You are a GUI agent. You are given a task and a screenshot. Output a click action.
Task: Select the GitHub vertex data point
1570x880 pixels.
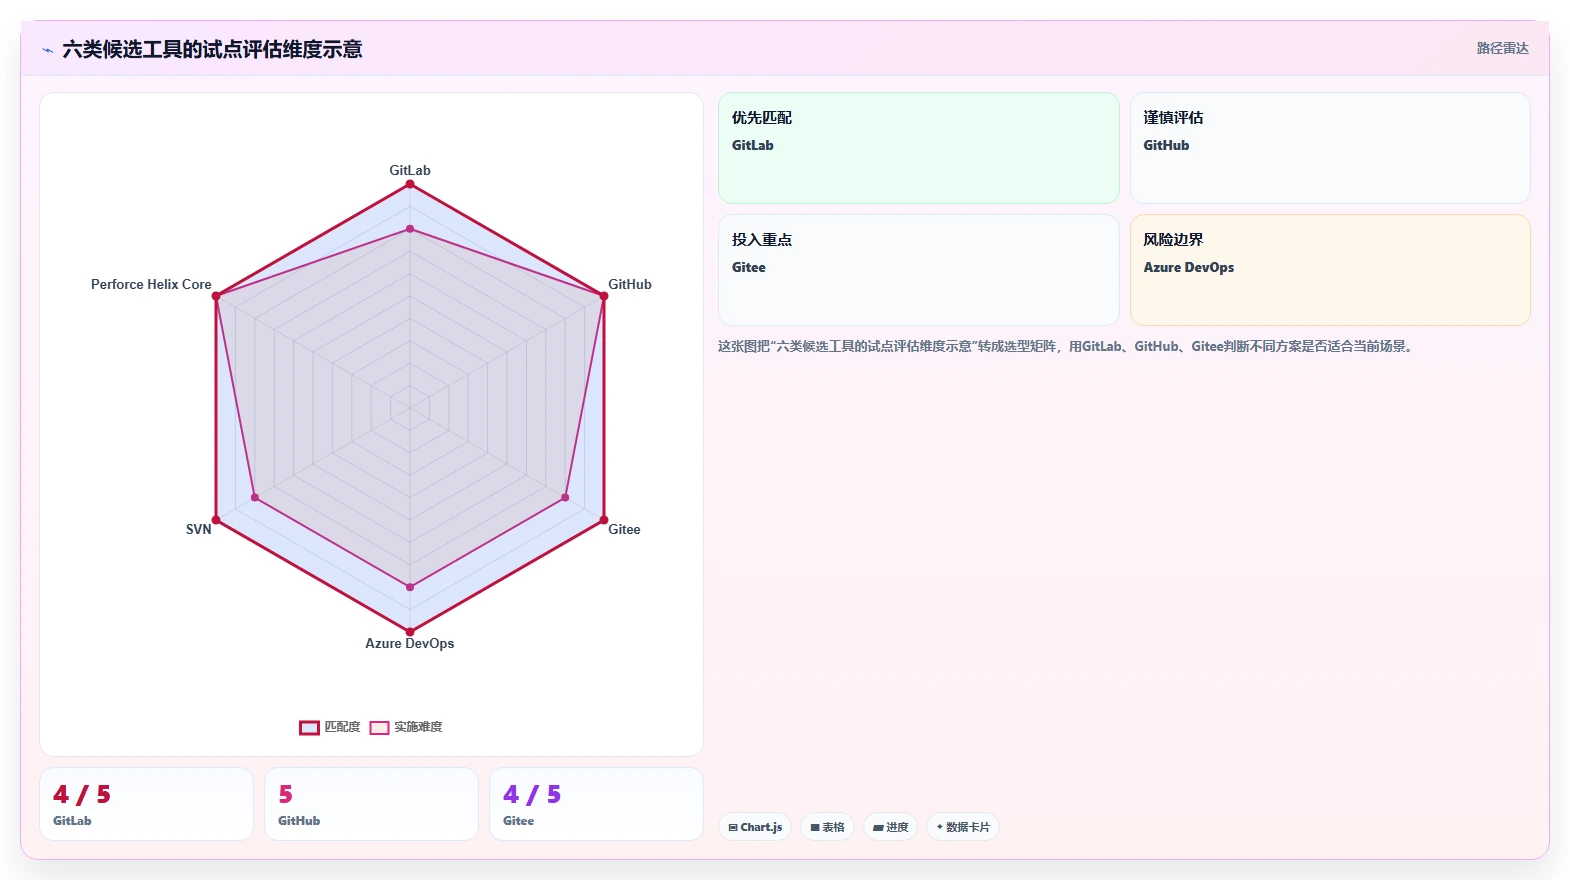(x=603, y=296)
